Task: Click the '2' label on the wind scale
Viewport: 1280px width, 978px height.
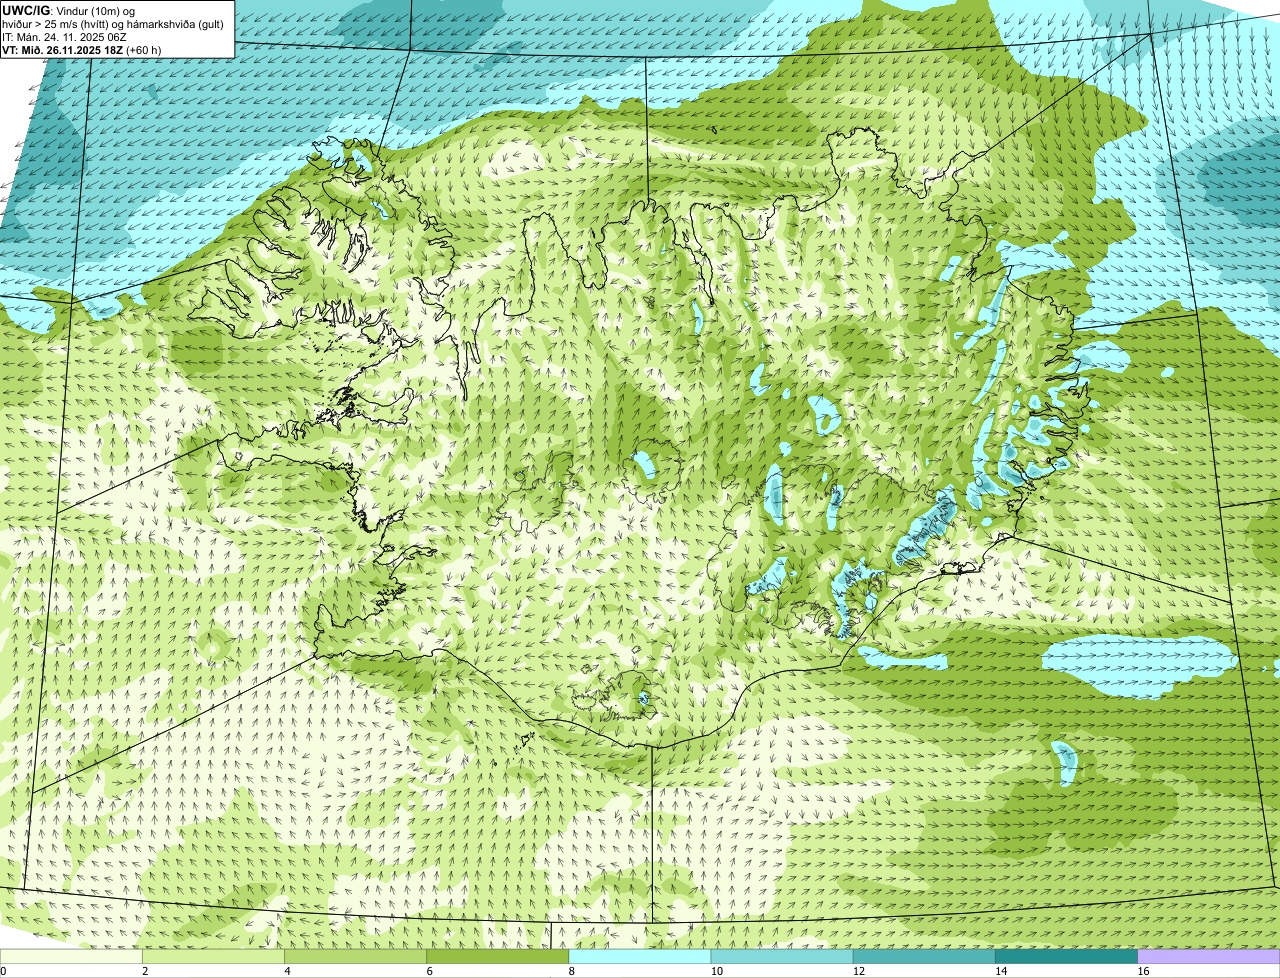Action: pos(145,971)
